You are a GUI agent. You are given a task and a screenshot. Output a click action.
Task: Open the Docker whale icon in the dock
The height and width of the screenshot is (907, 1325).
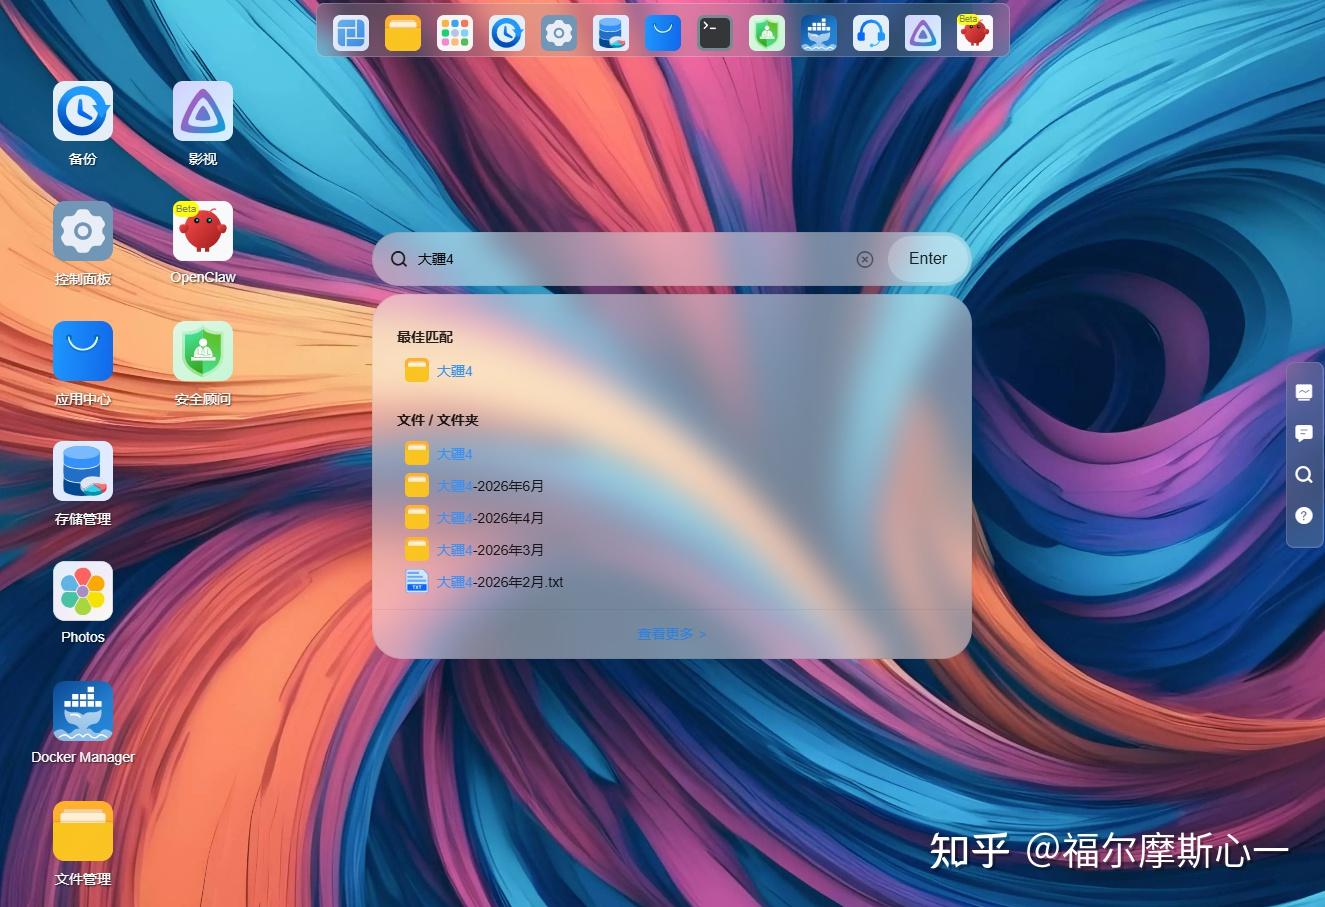pos(819,33)
